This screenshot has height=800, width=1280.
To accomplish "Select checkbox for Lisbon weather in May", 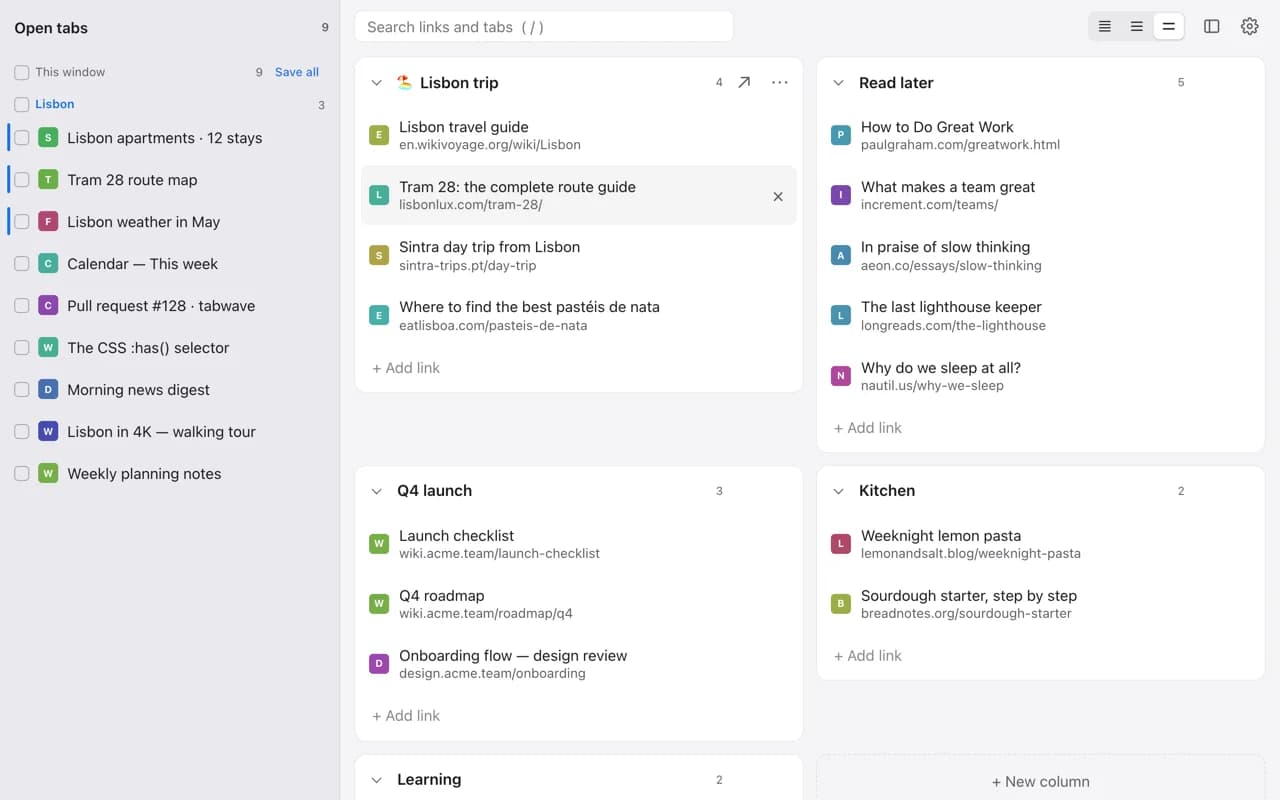I will click(x=21, y=222).
